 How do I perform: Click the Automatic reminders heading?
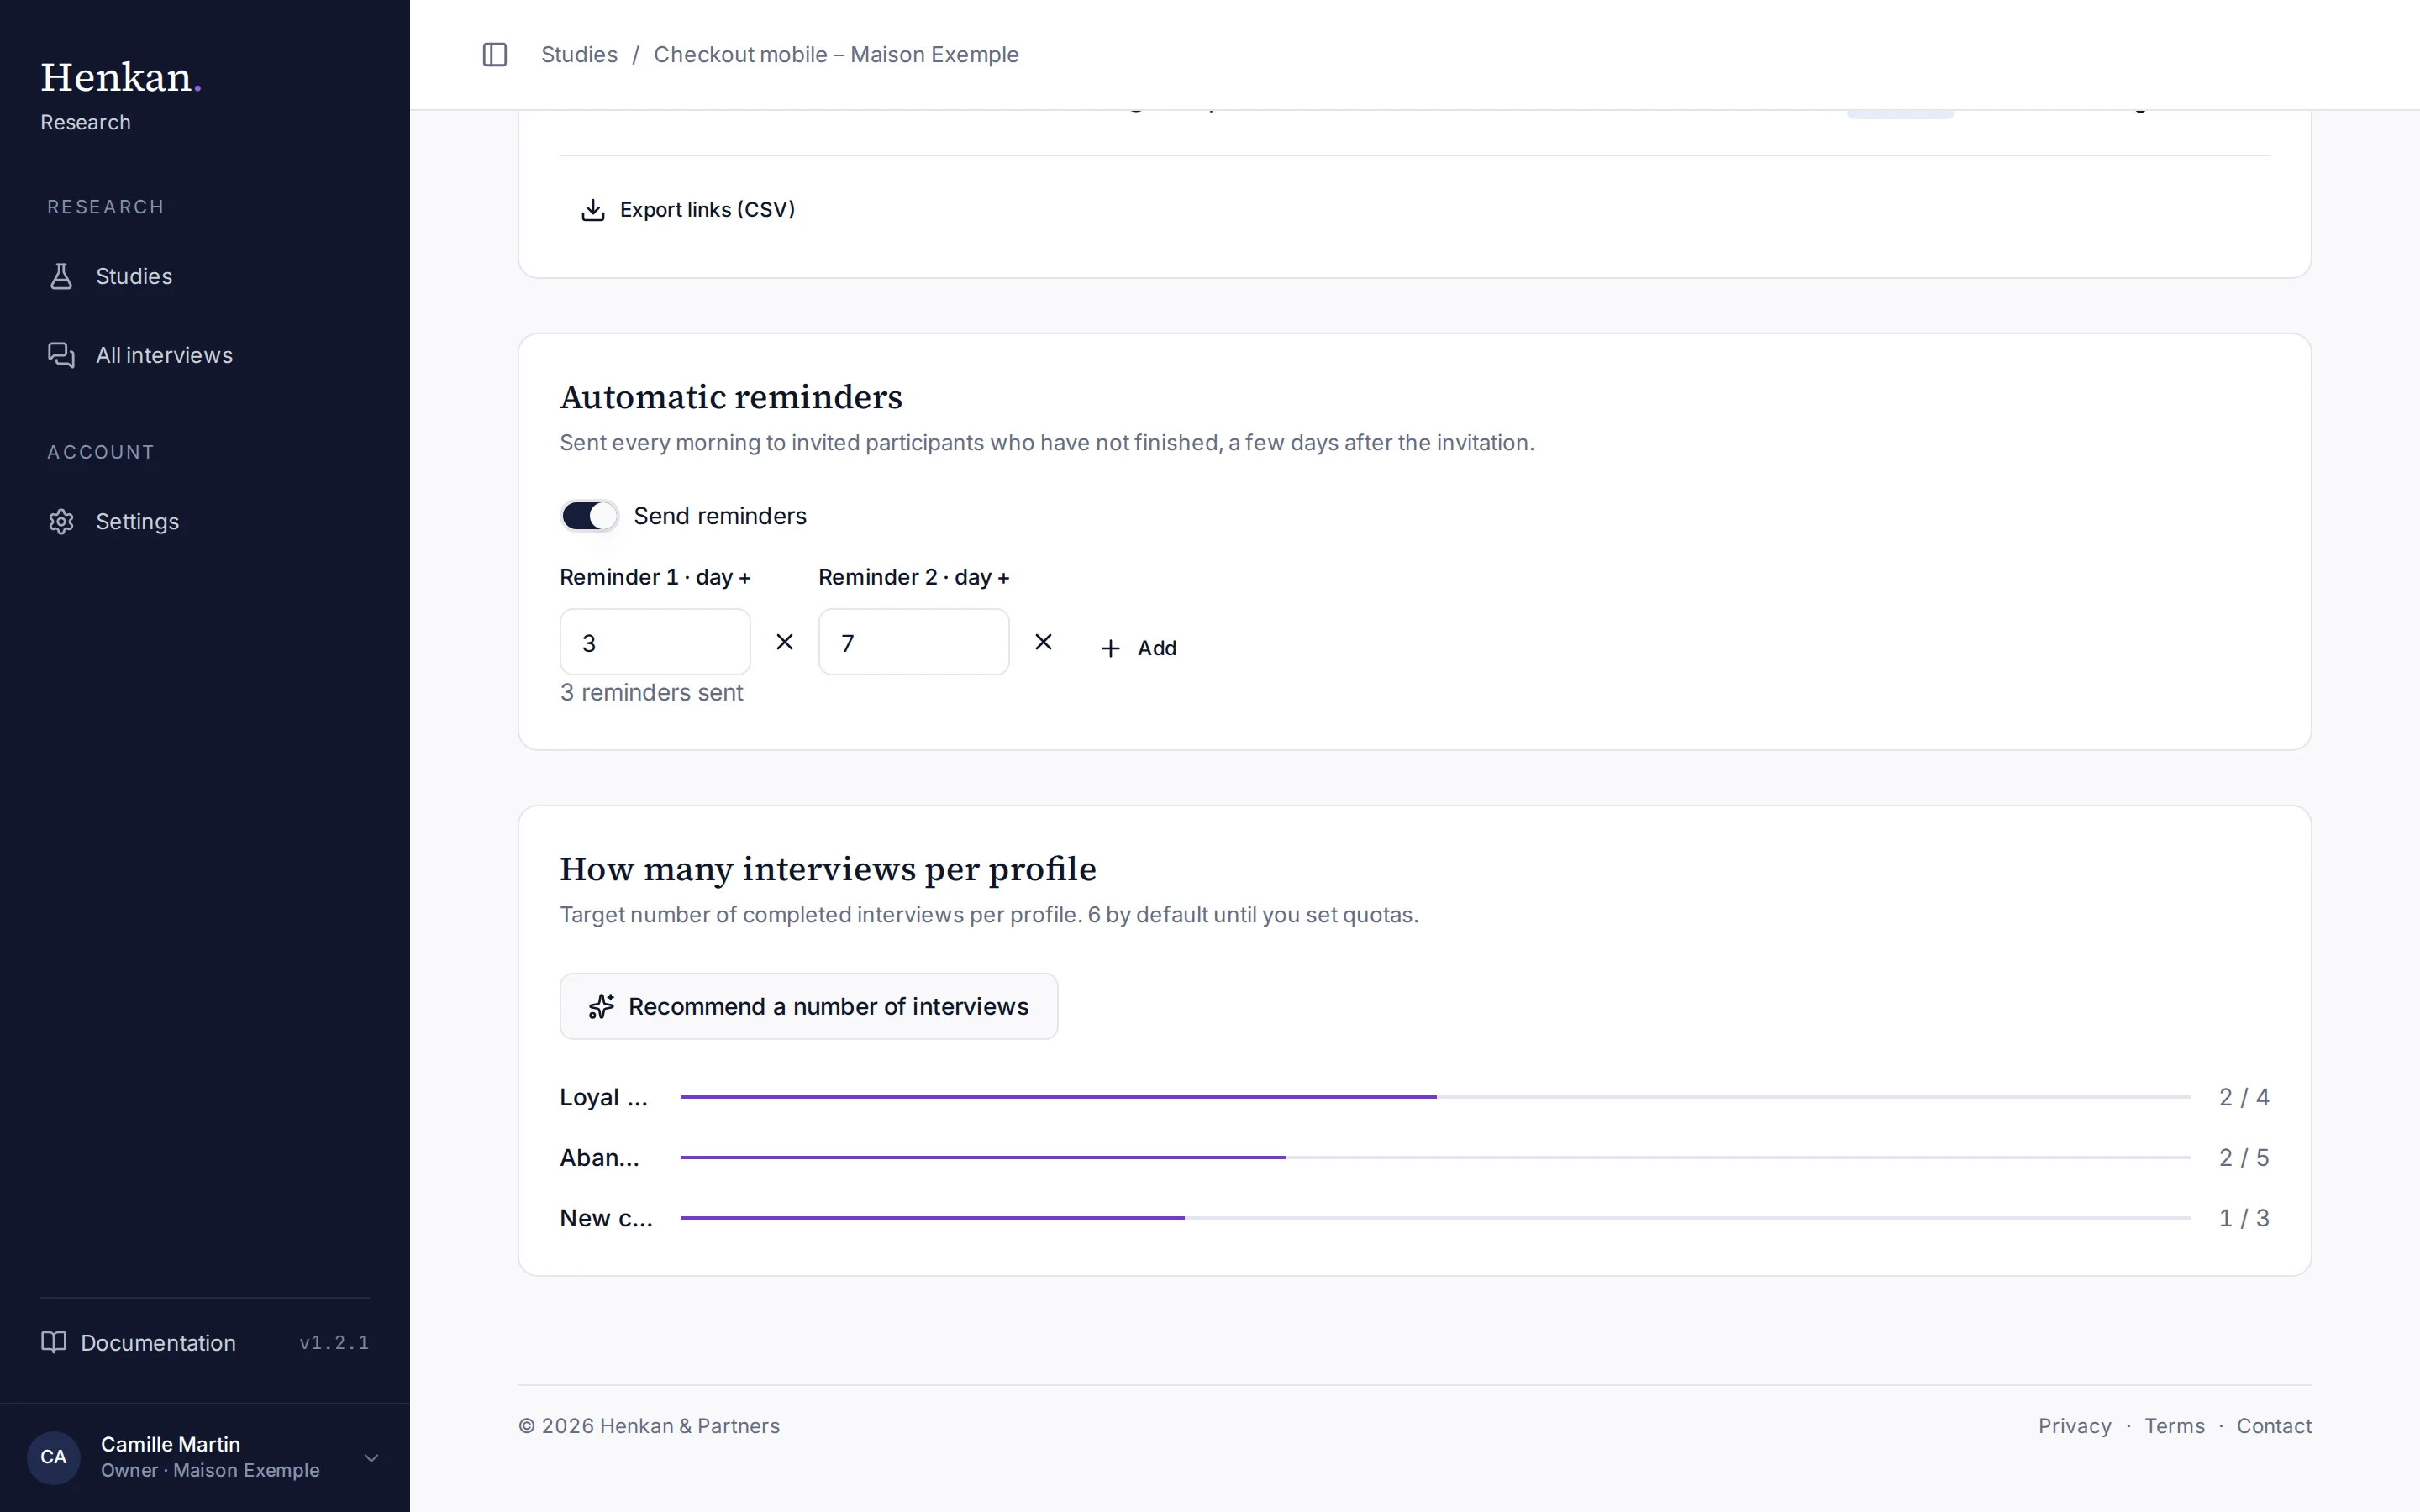[731, 397]
